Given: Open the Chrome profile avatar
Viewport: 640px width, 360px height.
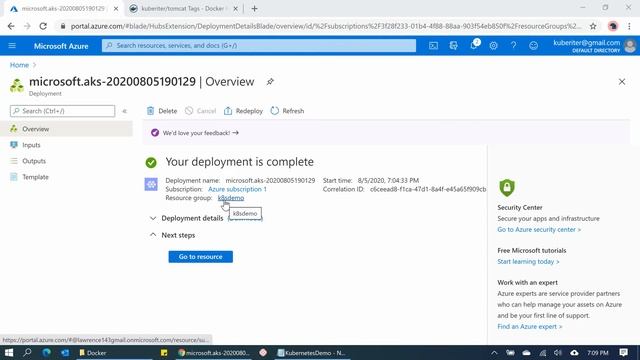Looking at the screenshot, I should tap(613, 26).
